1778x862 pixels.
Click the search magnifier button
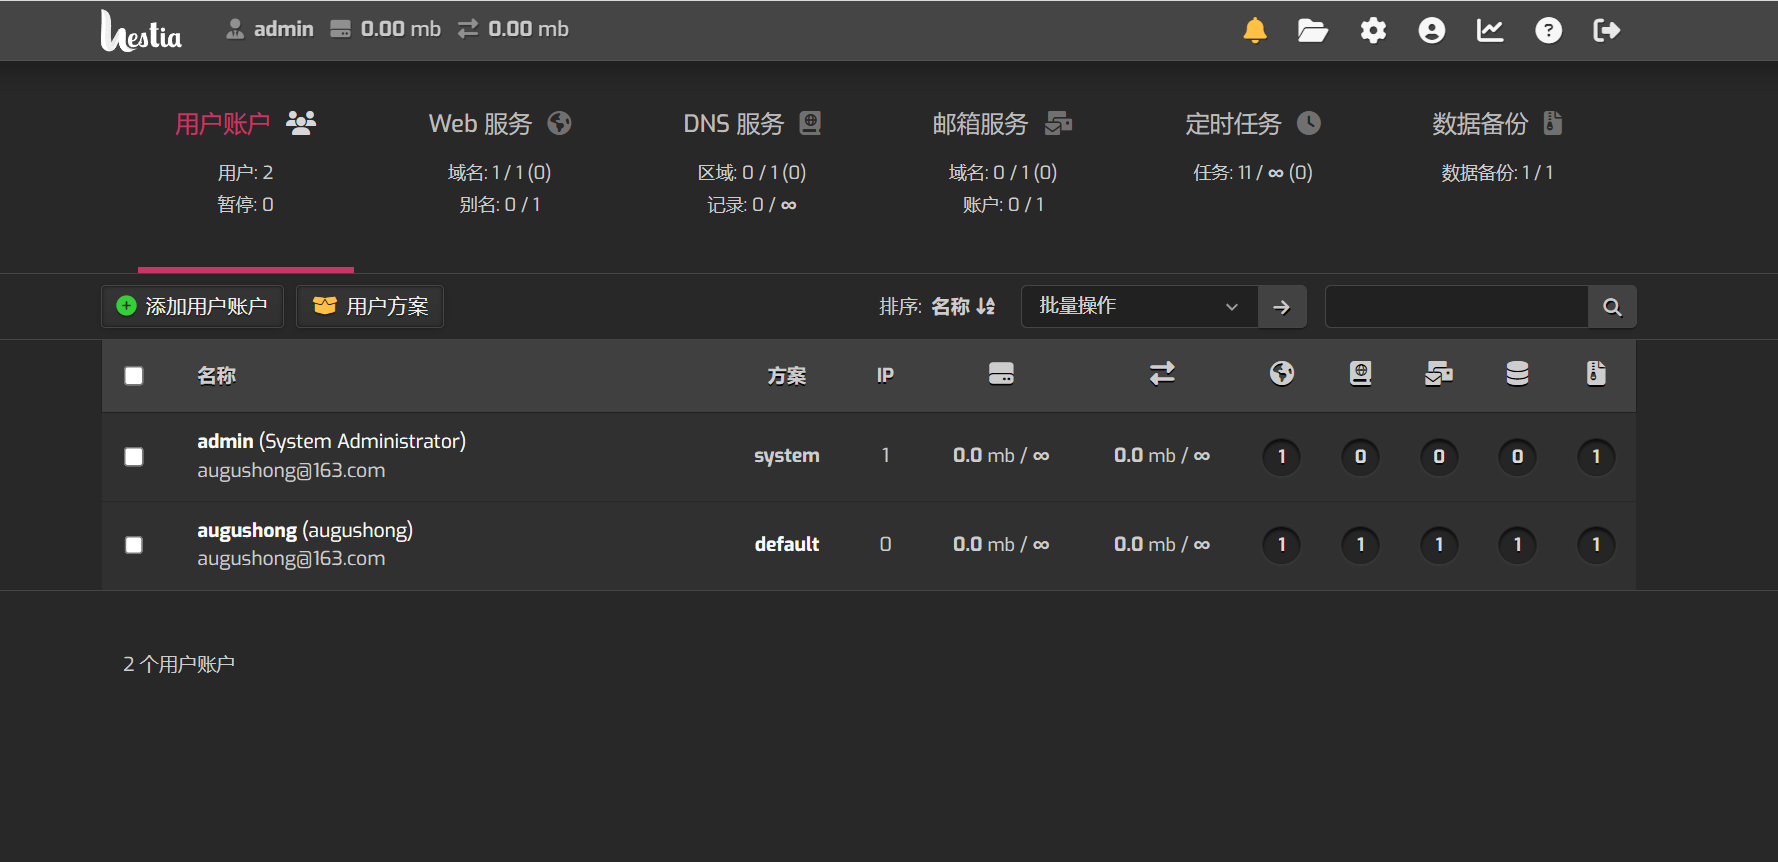[x=1612, y=307]
